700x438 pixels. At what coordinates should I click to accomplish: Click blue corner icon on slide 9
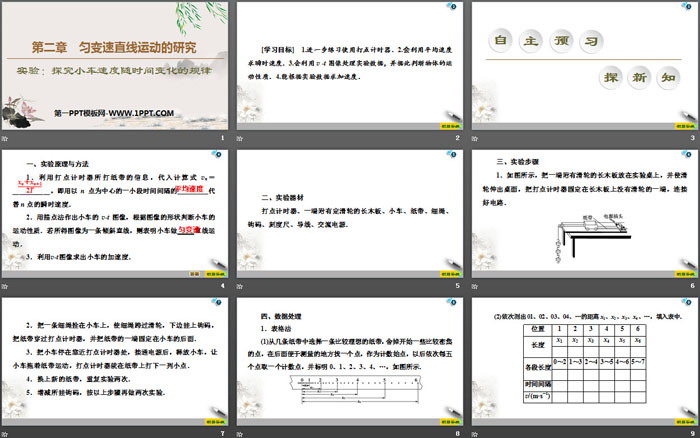(x=687, y=302)
